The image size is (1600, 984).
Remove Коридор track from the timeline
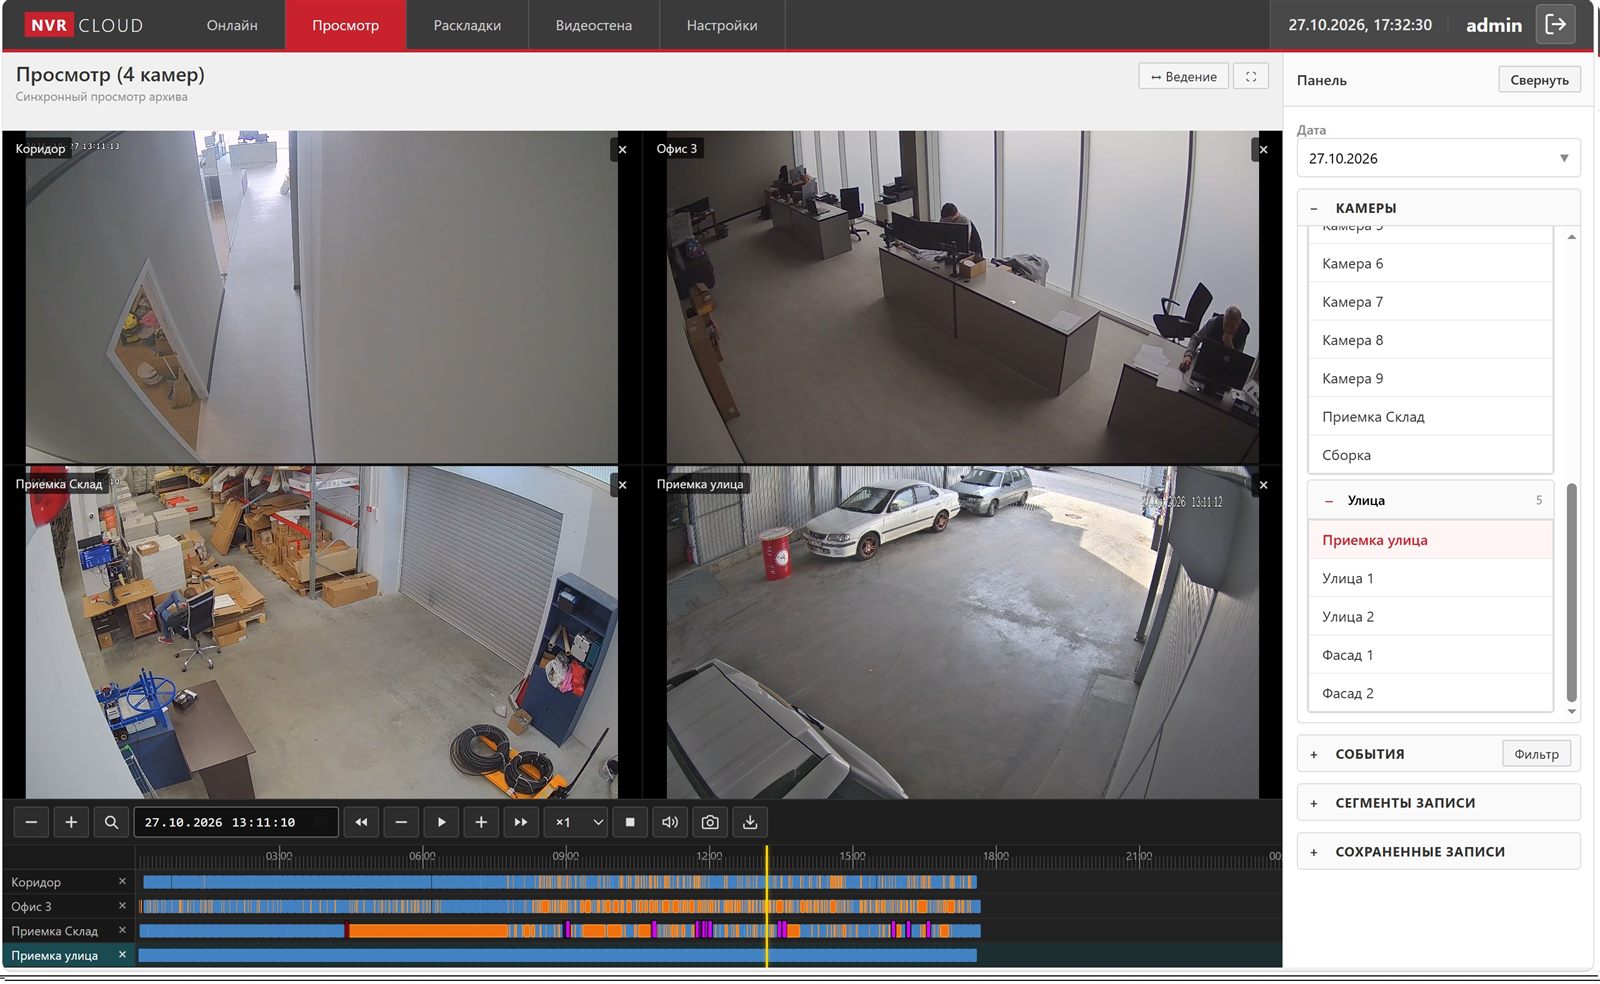(x=122, y=881)
